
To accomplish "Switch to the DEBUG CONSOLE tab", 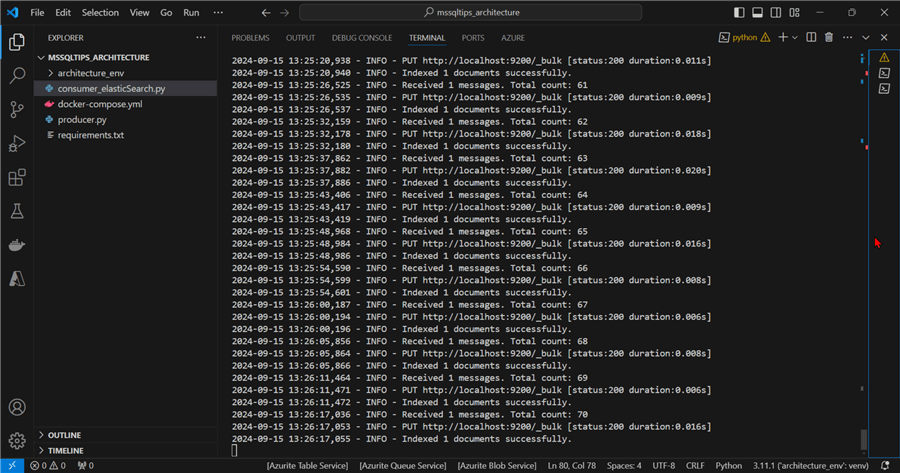I will pyautogui.click(x=362, y=38).
